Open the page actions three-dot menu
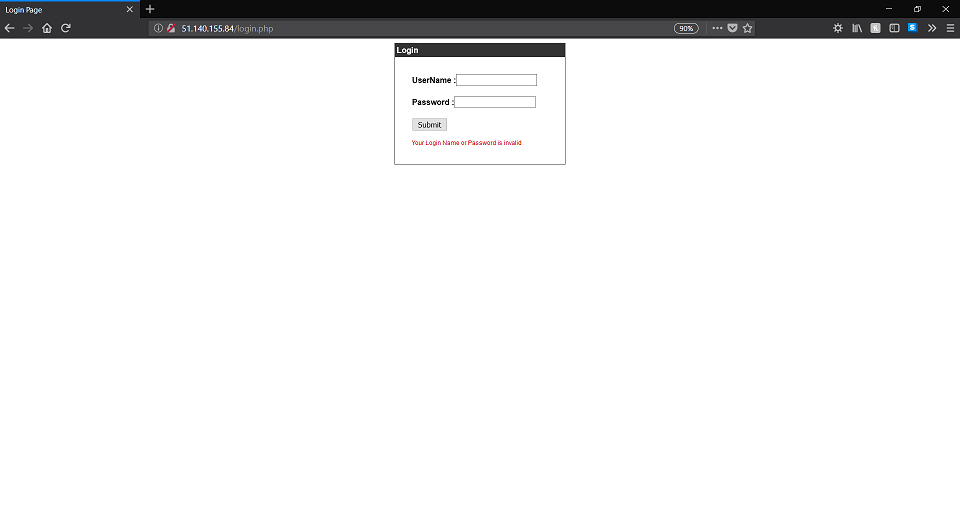The image size is (960, 515). click(717, 28)
